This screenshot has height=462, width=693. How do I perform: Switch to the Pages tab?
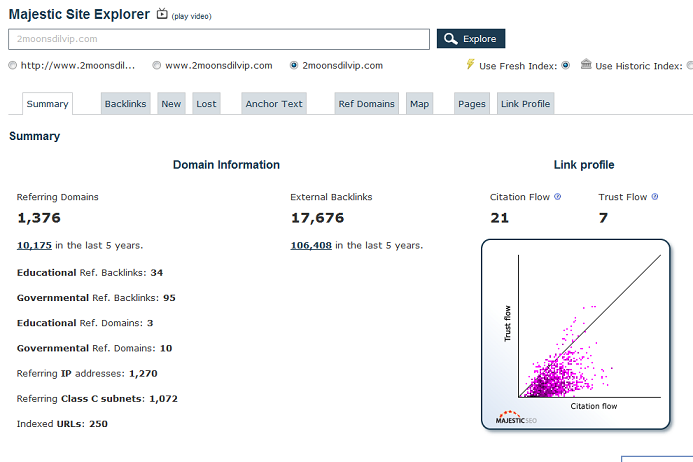click(x=472, y=104)
